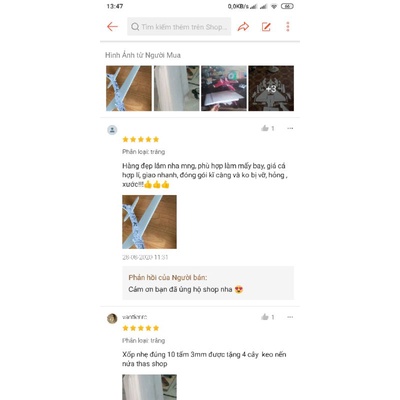Open third buyer photo with red plane
Image resolution: width=400 pixels, height=400 pixels.
pos(224,88)
